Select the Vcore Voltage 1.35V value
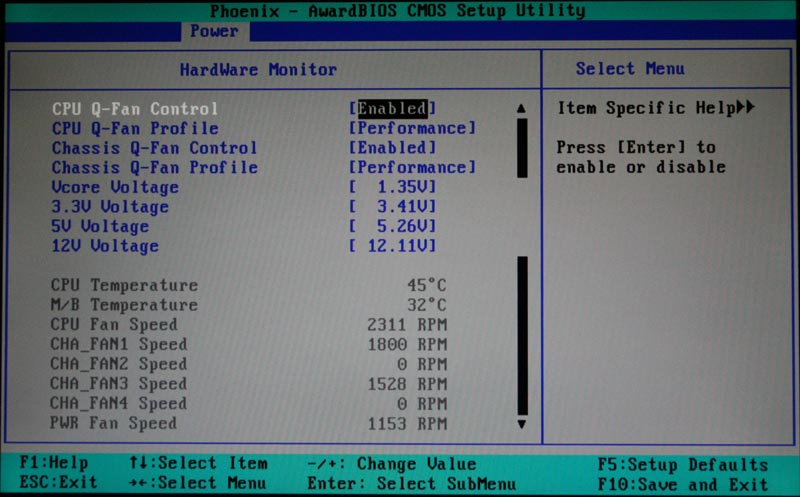This screenshot has width=800, height=497. coord(392,187)
